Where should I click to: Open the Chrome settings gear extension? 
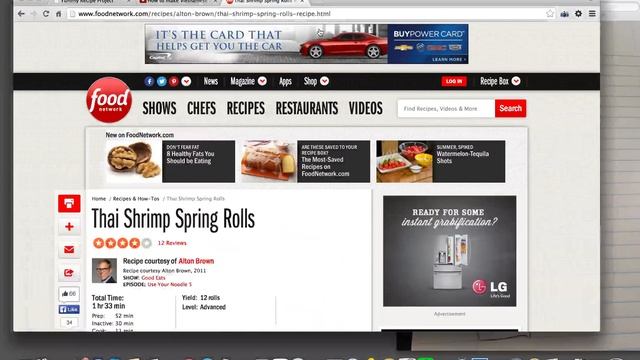tap(578, 13)
